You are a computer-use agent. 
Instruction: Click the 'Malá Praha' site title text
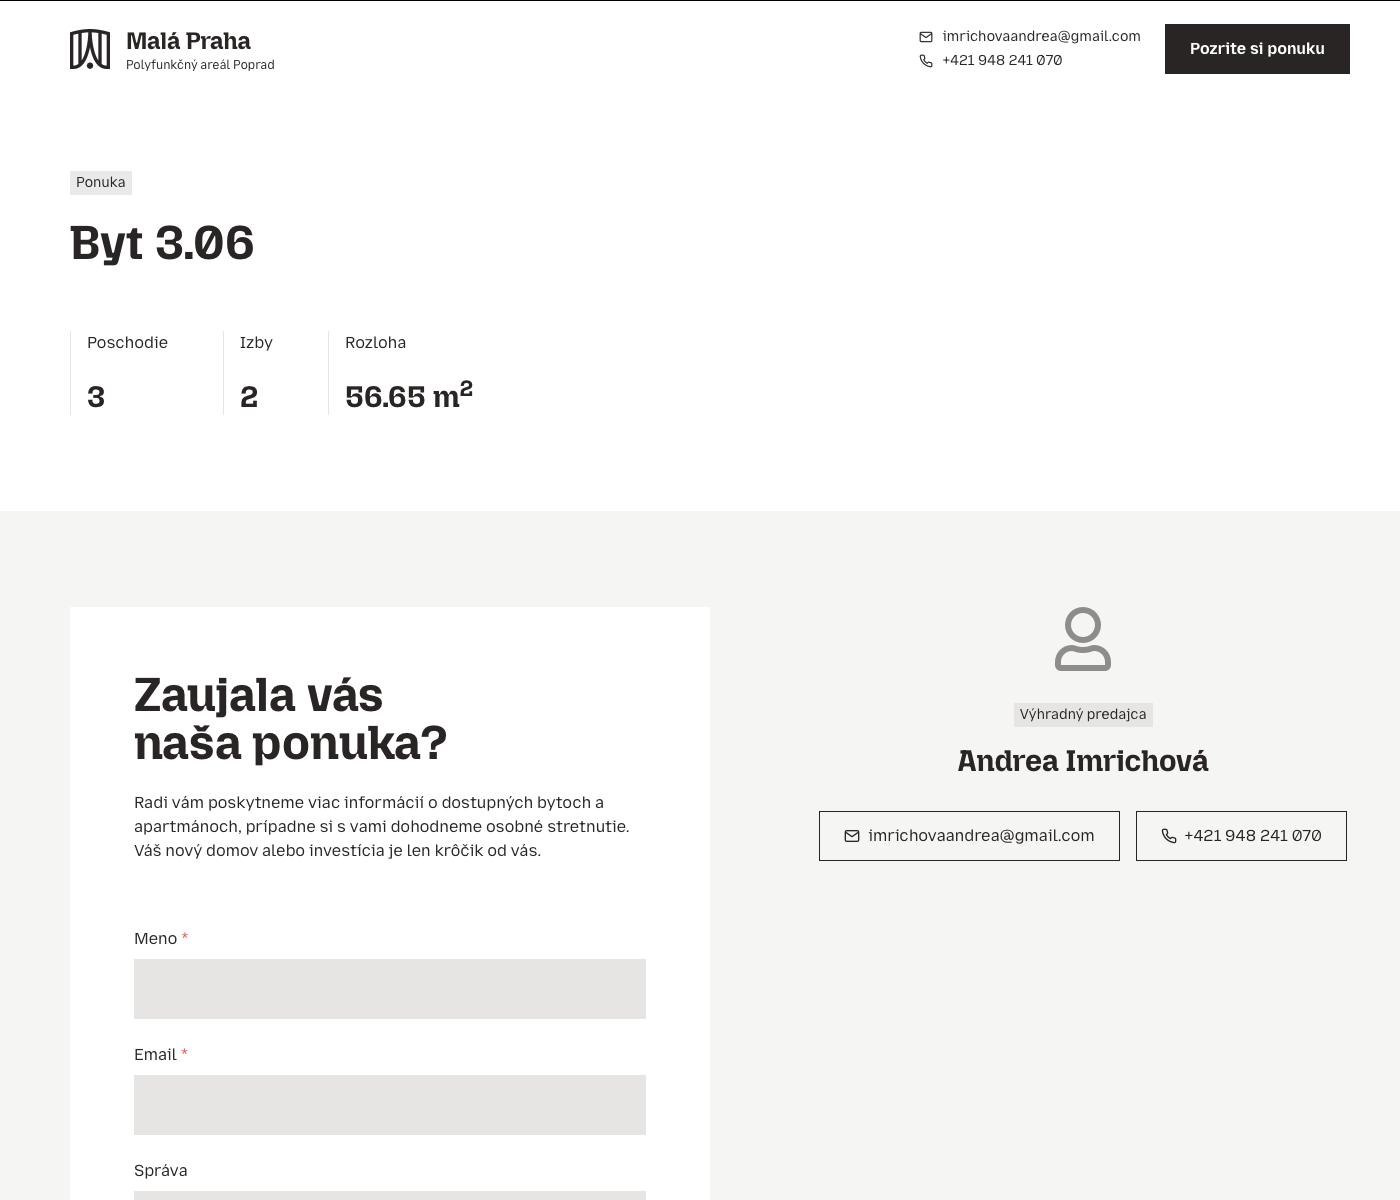[x=187, y=40]
